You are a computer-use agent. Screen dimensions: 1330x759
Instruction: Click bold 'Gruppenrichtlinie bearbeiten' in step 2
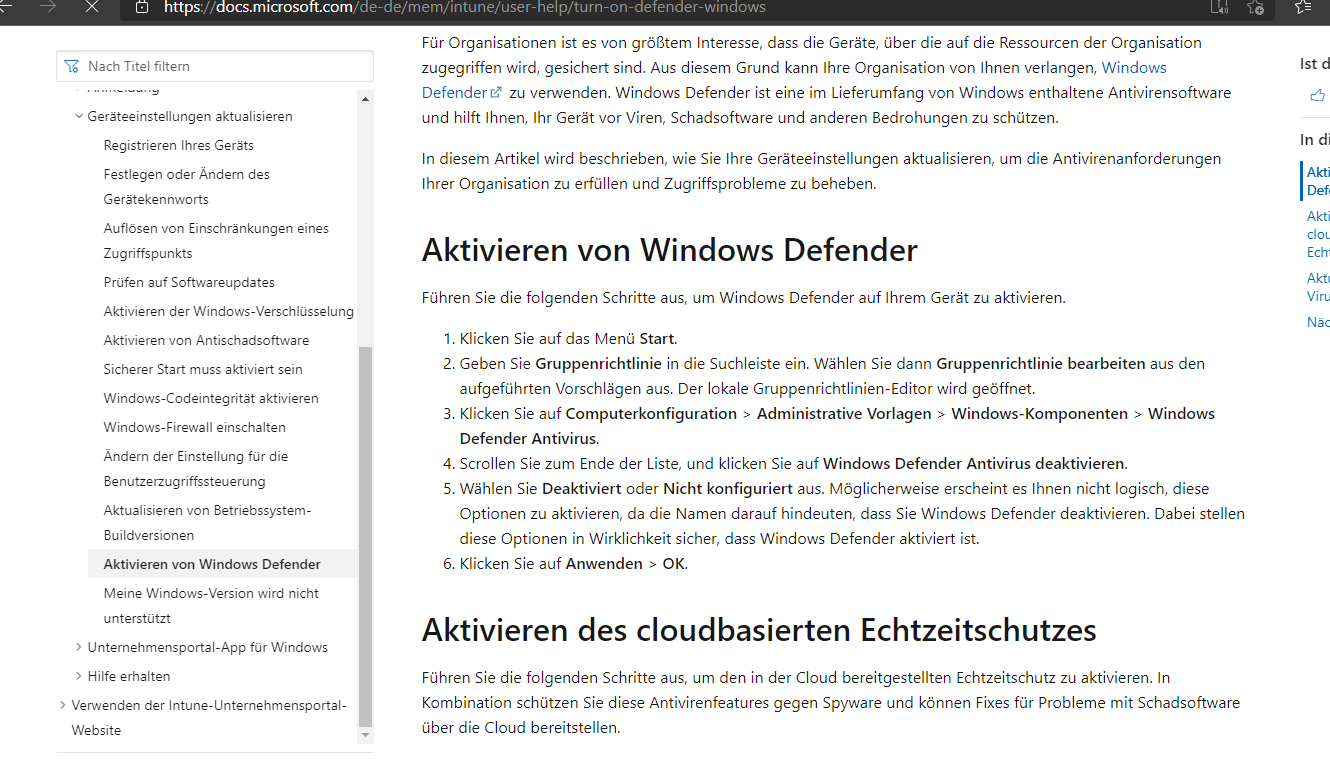1041,363
